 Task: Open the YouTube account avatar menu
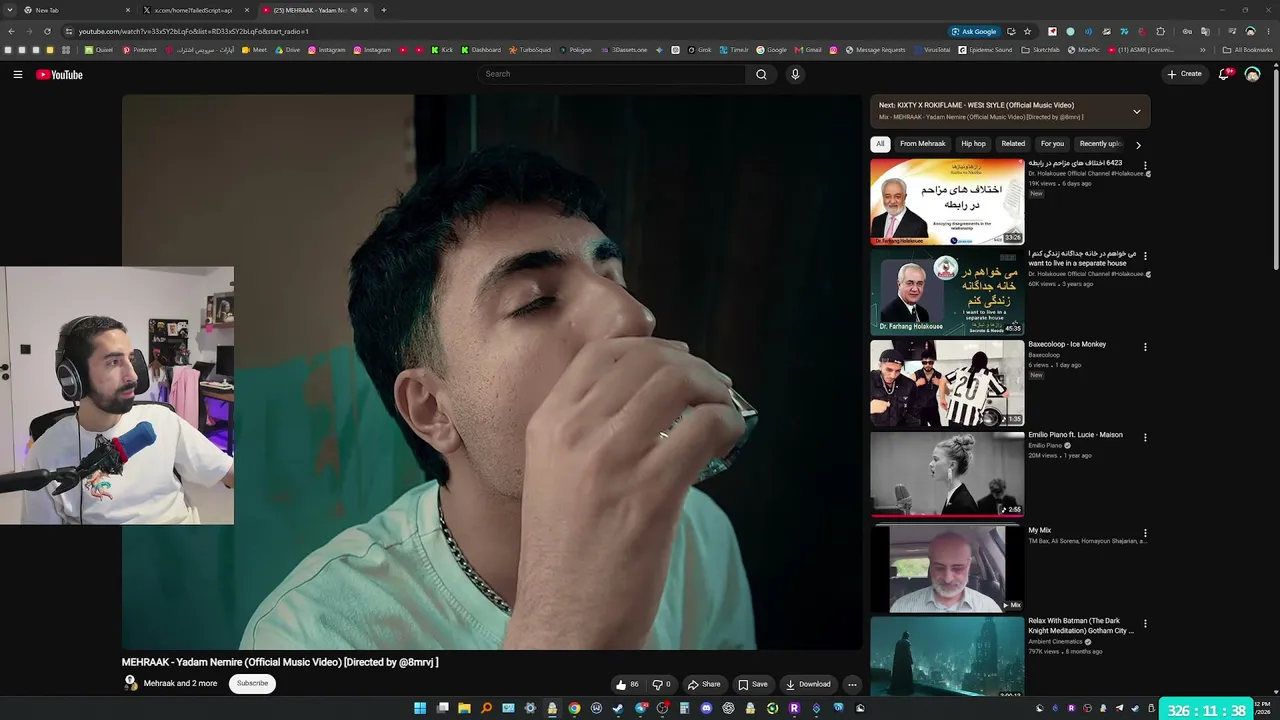(1252, 74)
